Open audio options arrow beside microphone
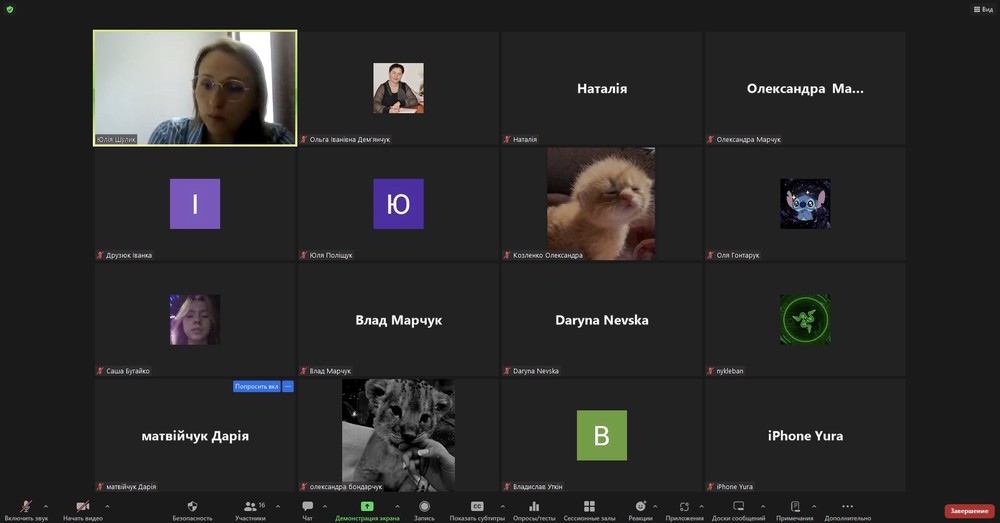The height and width of the screenshot is (523, 1000). [x=45, y=506]
